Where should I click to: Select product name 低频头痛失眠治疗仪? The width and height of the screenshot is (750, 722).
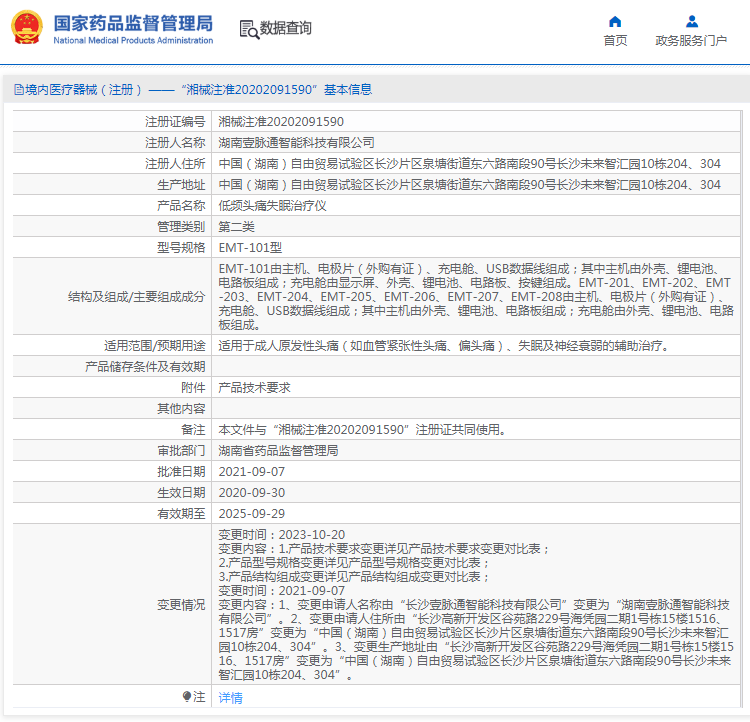click(x=273, y=206)
